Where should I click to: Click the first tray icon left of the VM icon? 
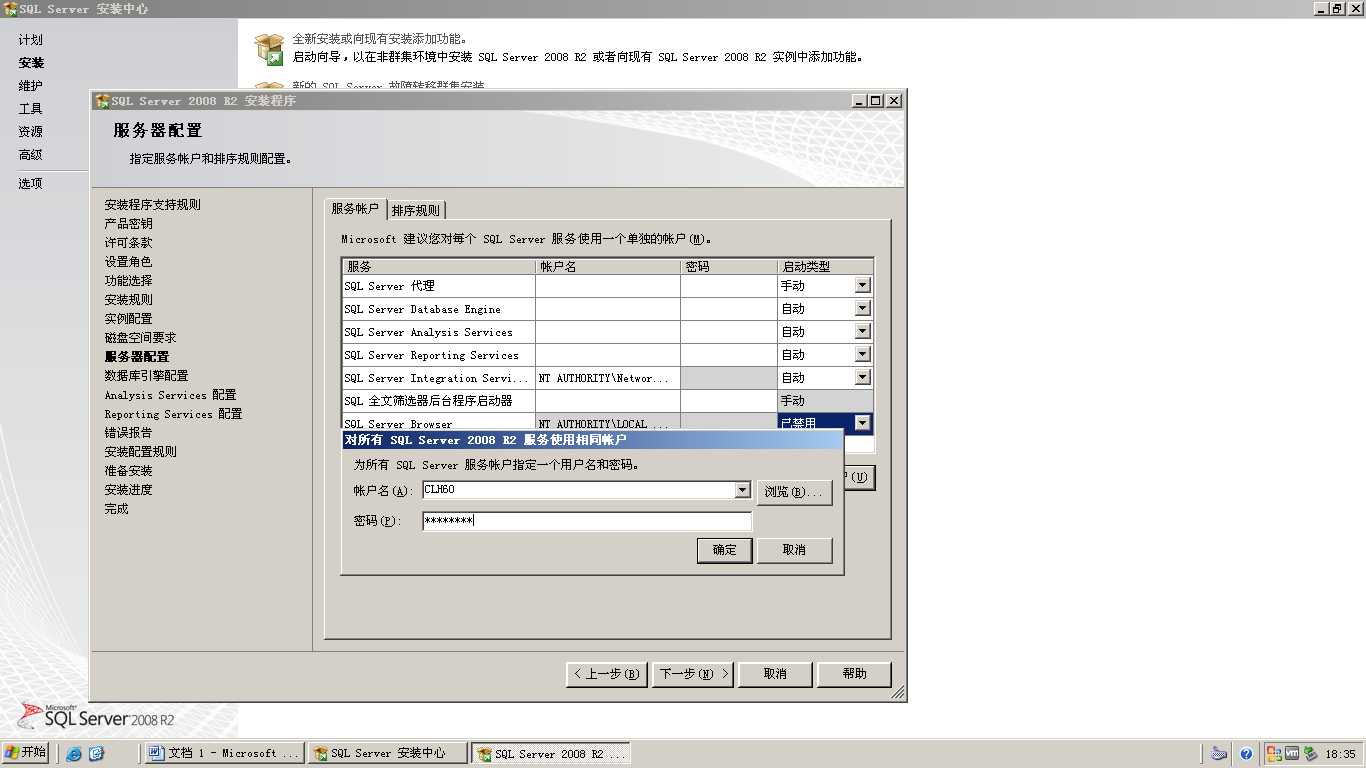(1274, 754)
